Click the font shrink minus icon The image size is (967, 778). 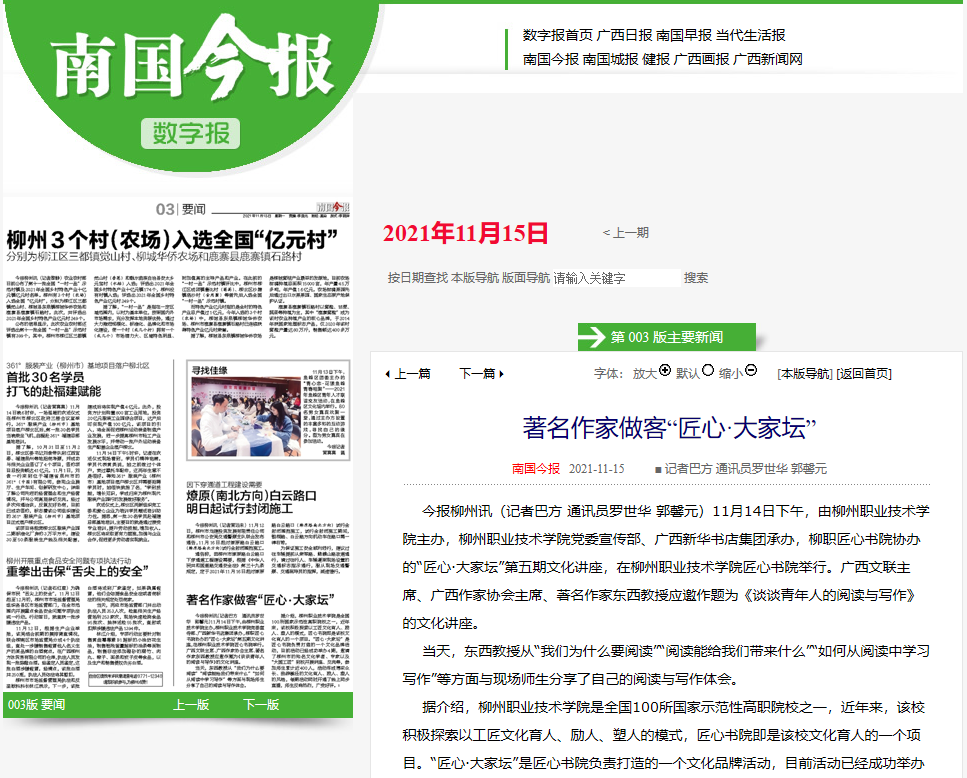[751, 371]
